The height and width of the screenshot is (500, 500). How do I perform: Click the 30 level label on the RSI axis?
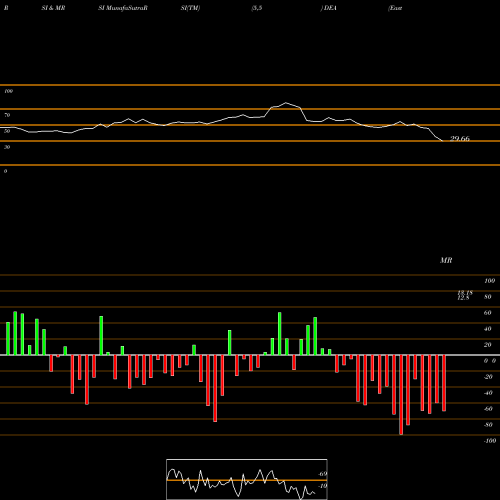7,147
